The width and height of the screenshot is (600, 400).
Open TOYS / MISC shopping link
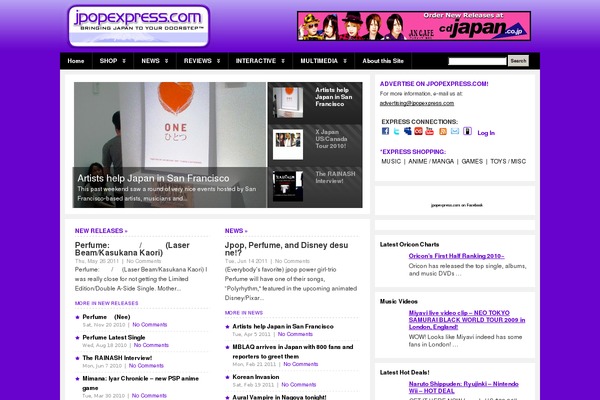(x=508, y=162)
